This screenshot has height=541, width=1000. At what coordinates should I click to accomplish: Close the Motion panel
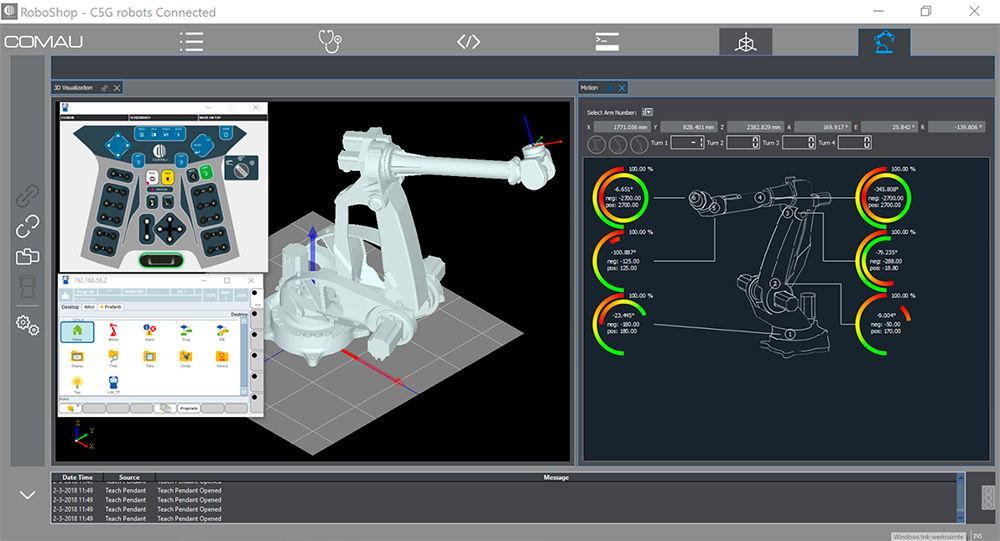point(622,88)
